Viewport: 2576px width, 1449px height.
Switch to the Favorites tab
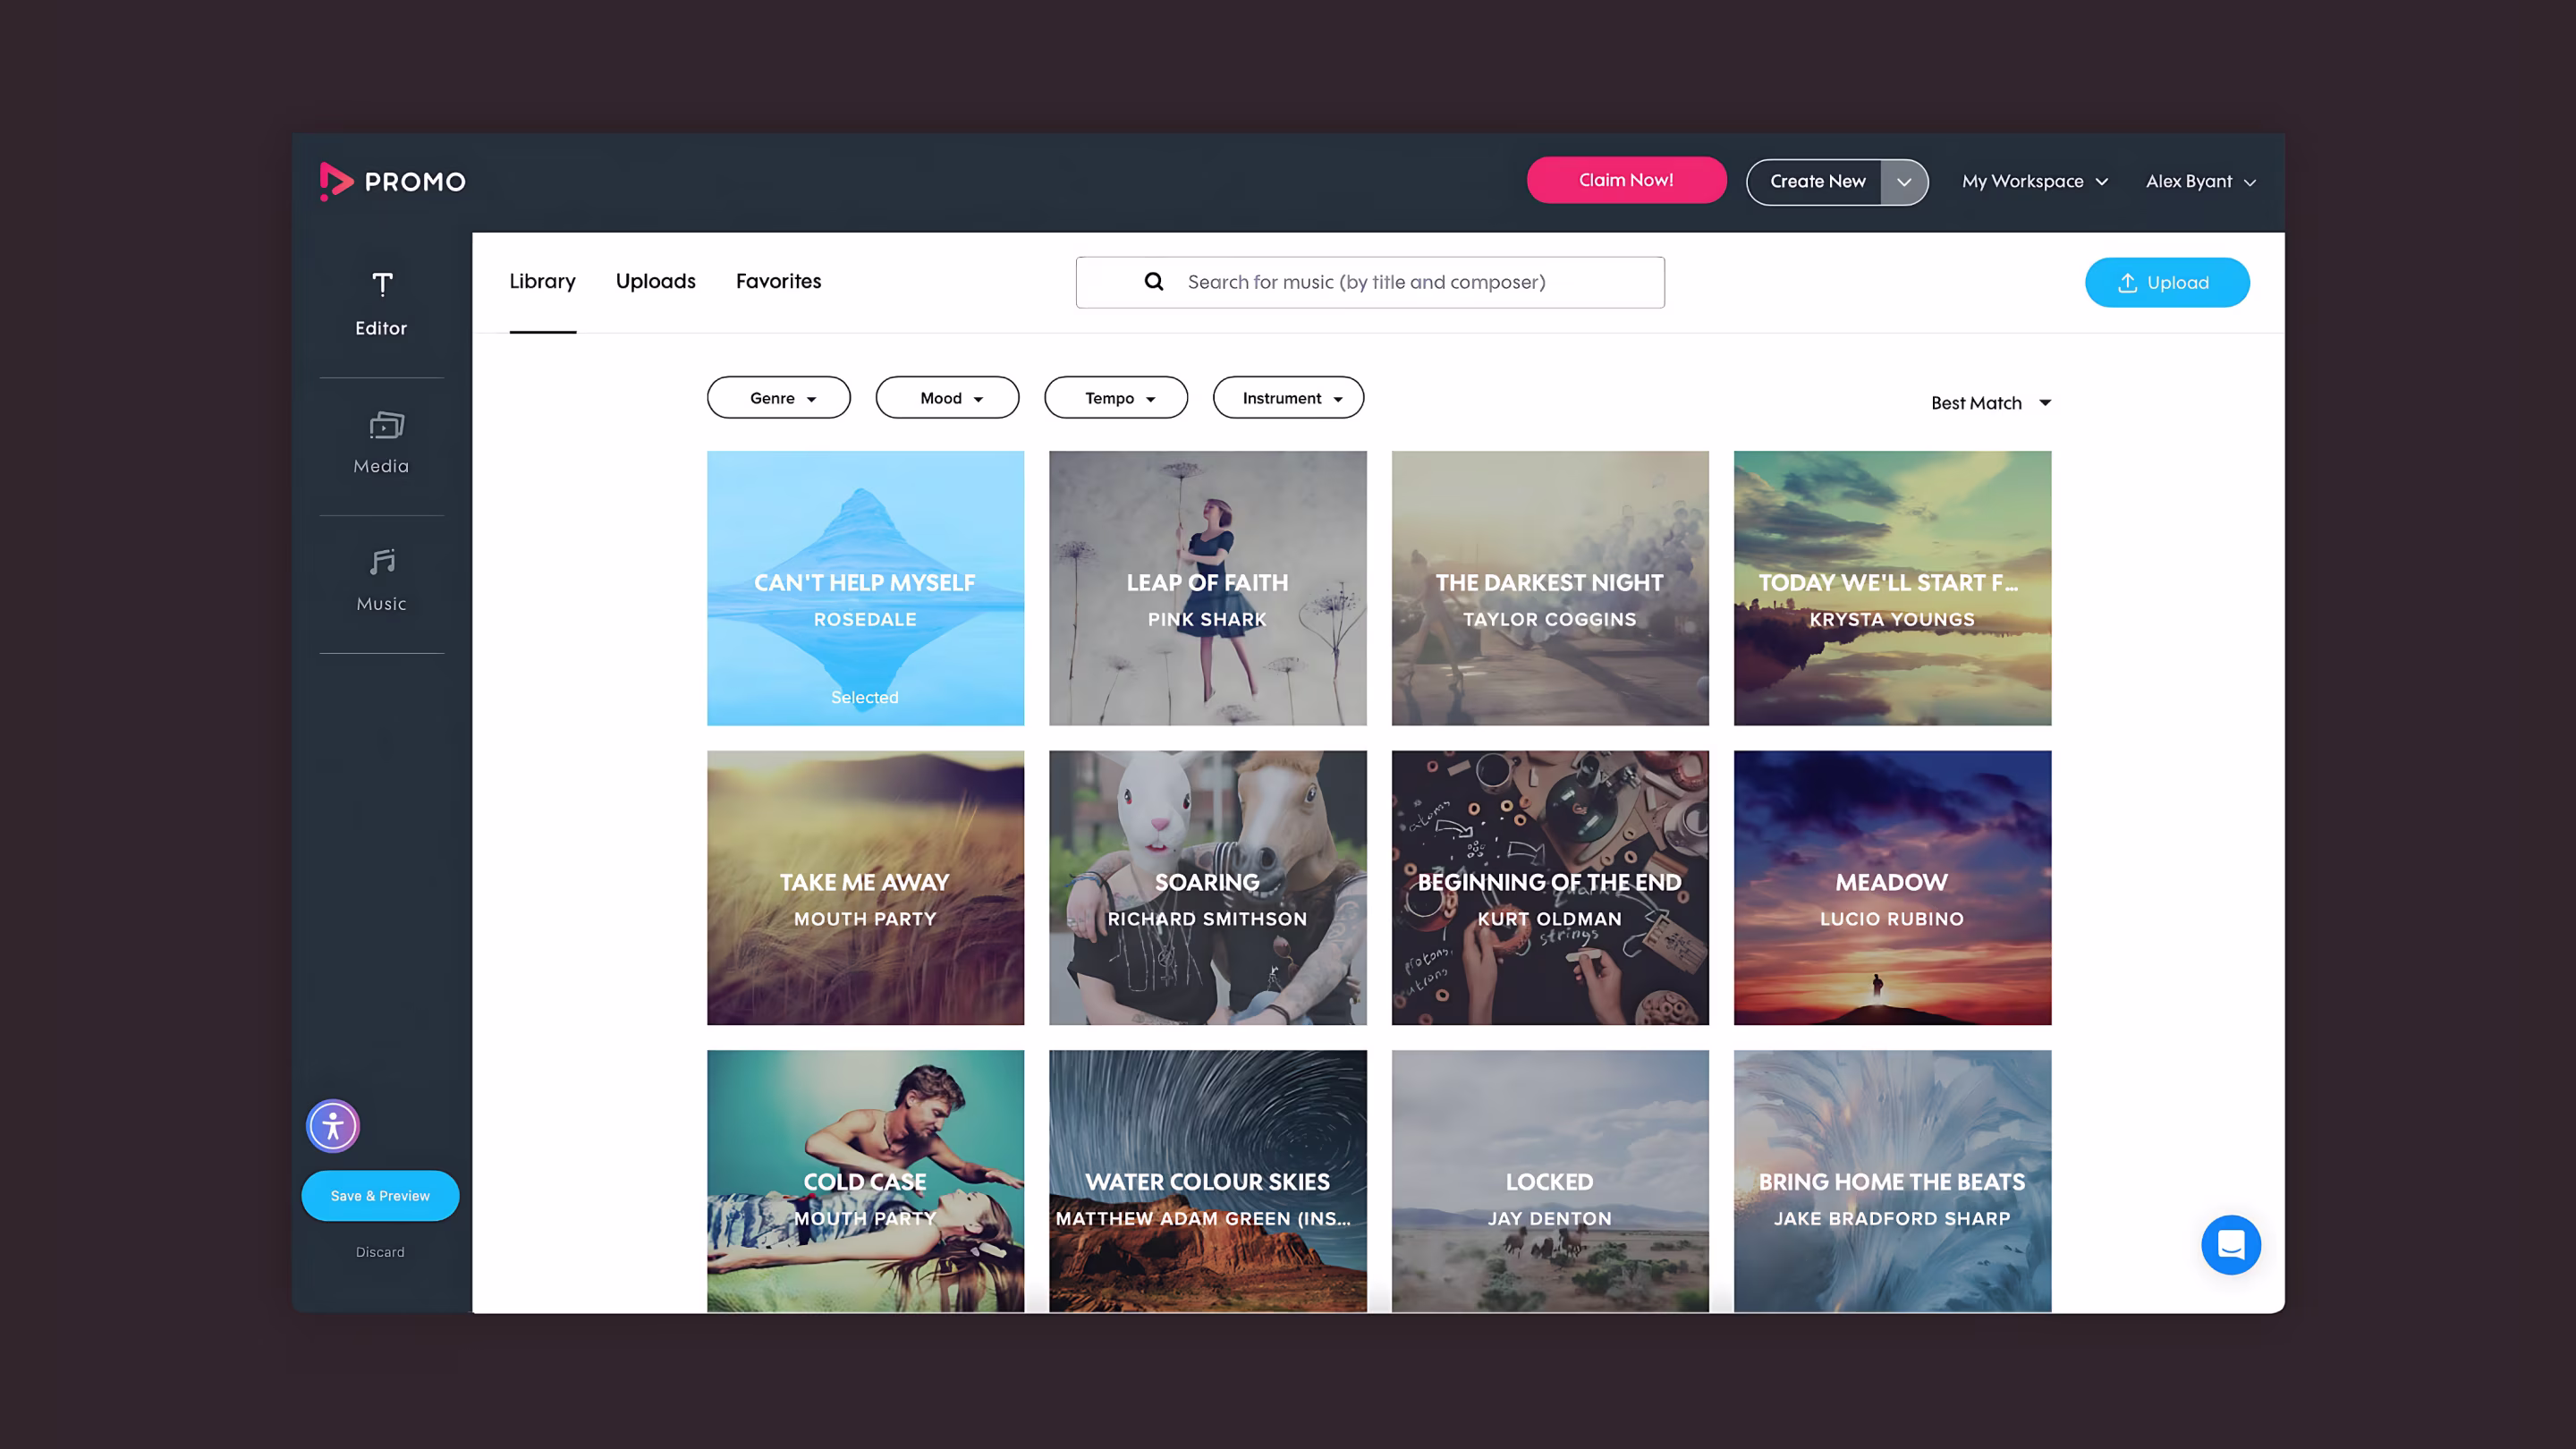click(x=778, y=282)
